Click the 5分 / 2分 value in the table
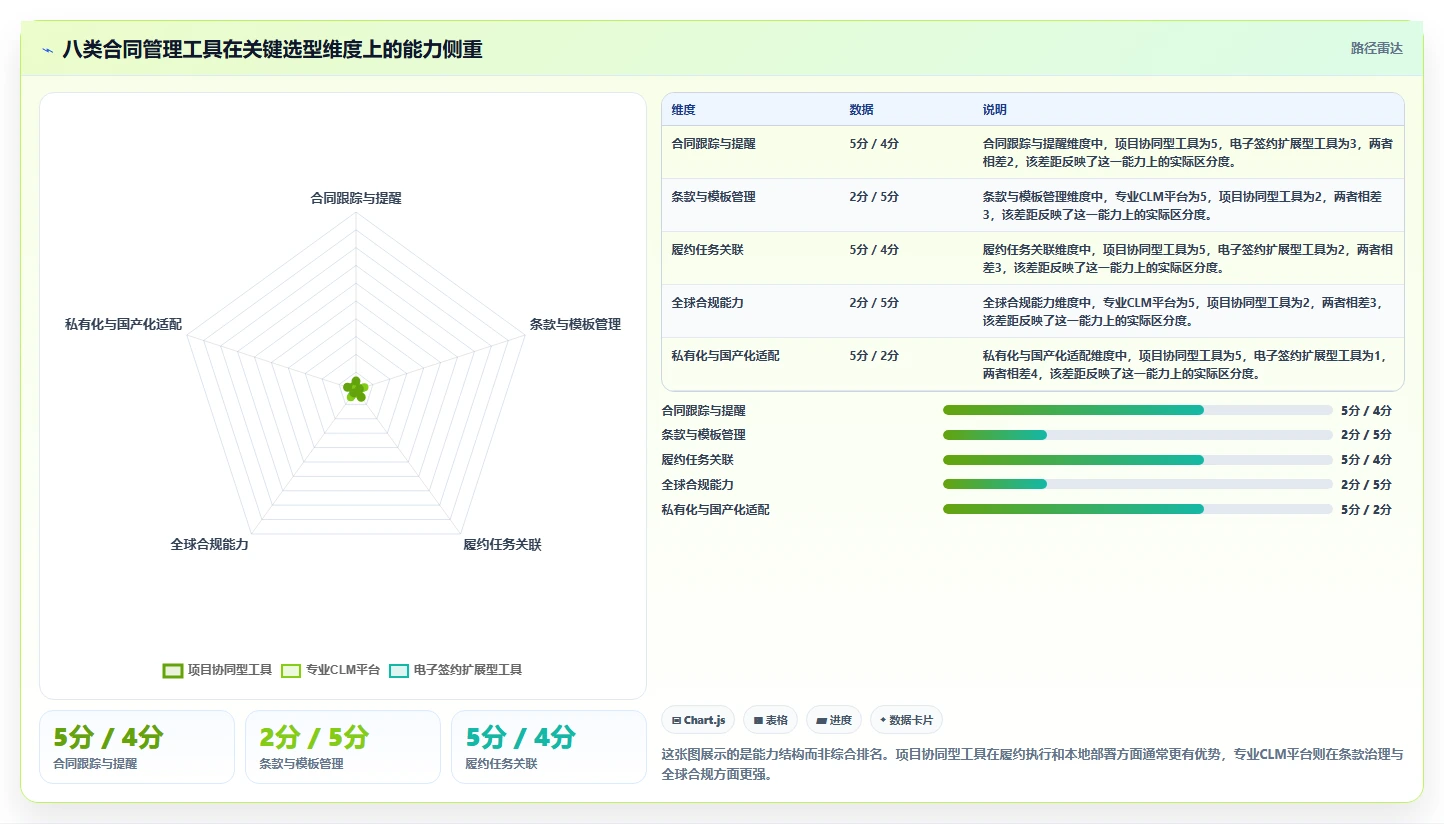1444x824 pixels. click(x=874, y=356)
